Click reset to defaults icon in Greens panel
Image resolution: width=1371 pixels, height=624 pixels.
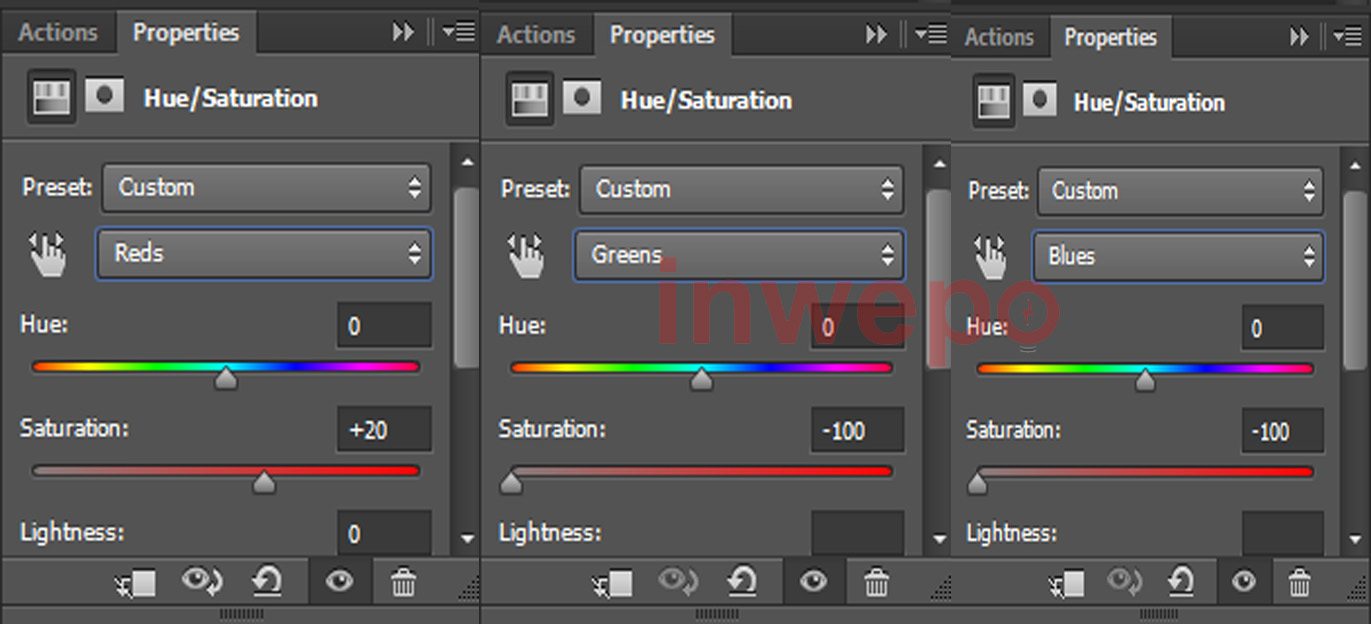coord(742,581)
